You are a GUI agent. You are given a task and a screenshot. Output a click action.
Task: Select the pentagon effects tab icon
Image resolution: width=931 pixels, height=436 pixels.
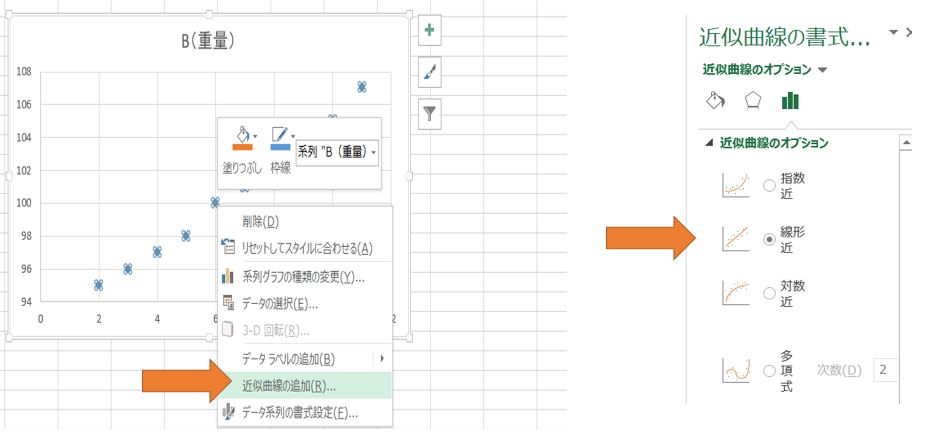(753, 100)
